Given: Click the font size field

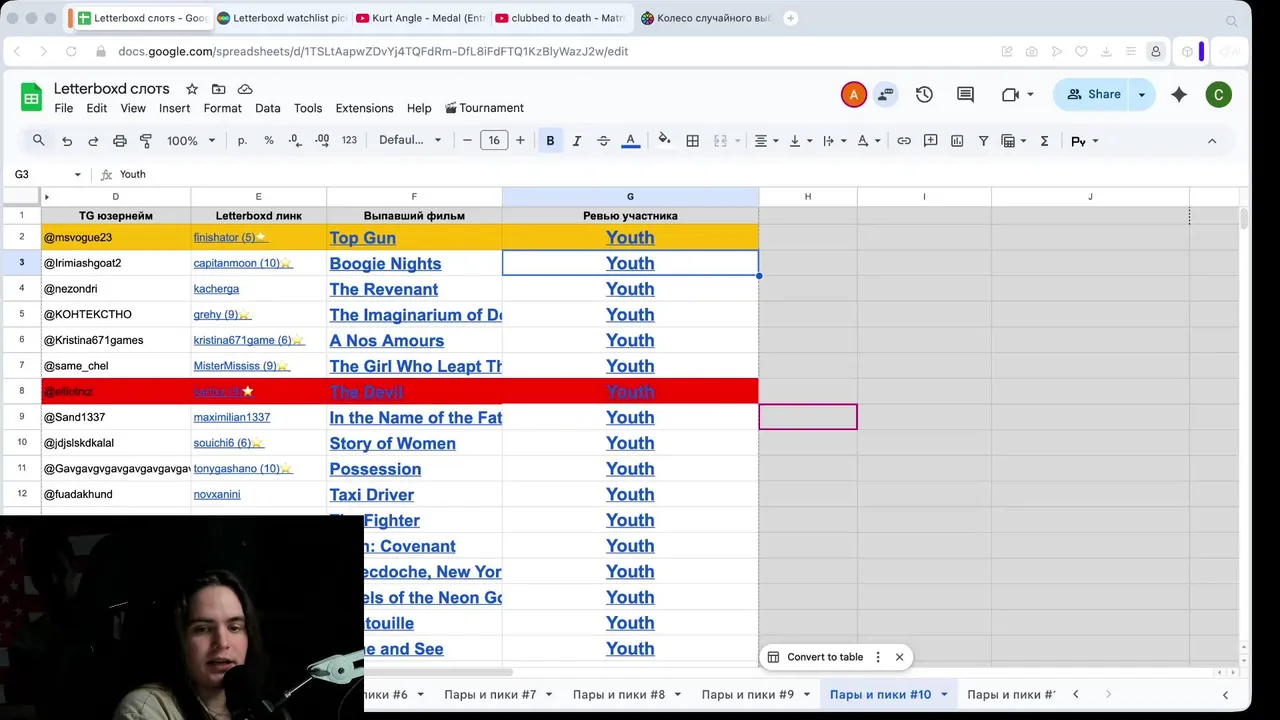Looking at the screenshot, I should point(494,141).
